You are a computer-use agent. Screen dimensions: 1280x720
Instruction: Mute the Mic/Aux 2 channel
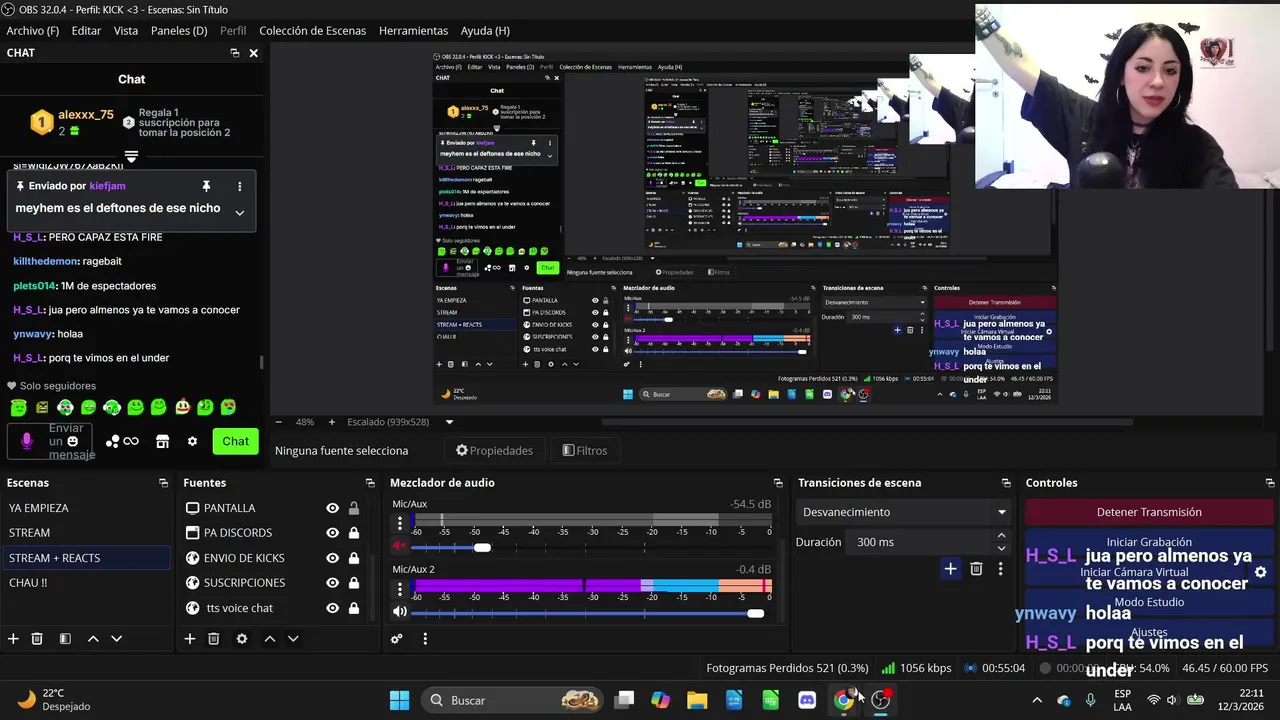[x=400, y=612]
